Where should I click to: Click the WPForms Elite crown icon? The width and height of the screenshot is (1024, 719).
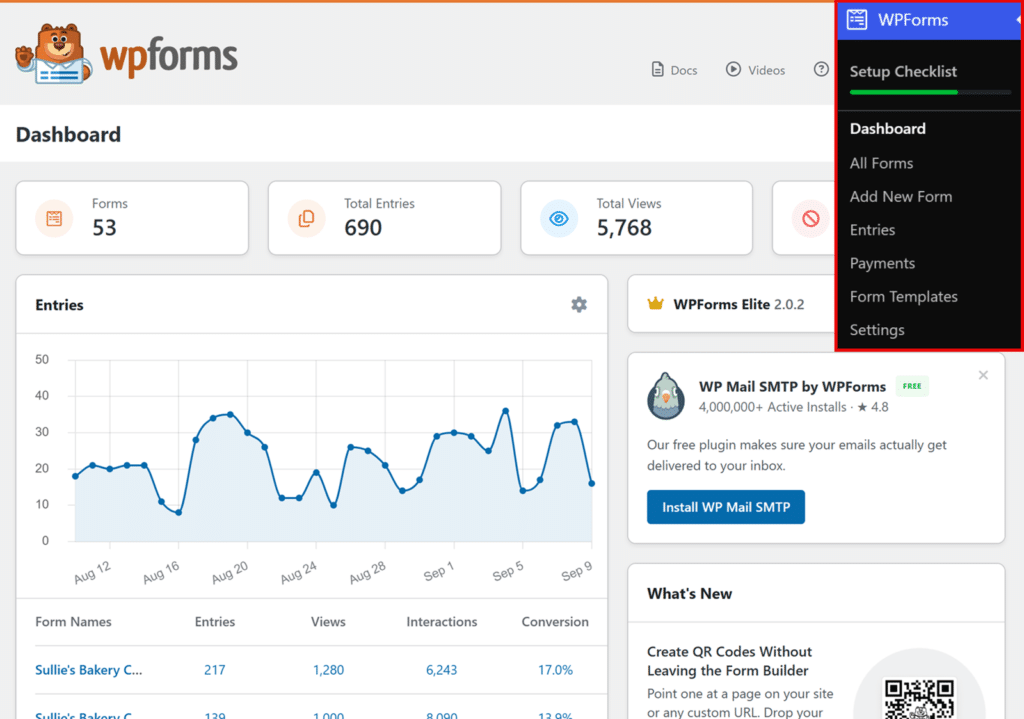point(655,304)
